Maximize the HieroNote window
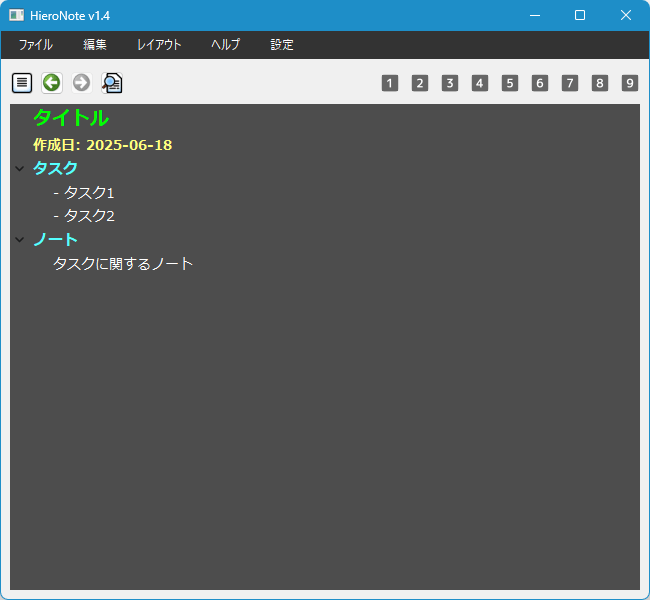Viewport: 650px width, 600px height. coord(580,15)
